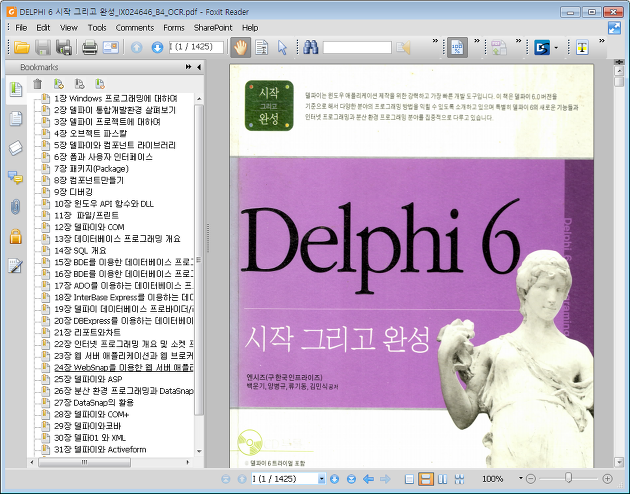Open the Signatures panel icon
Viewport: 630px width, 494px height.
pyautogui.click(x=15, y=266)
